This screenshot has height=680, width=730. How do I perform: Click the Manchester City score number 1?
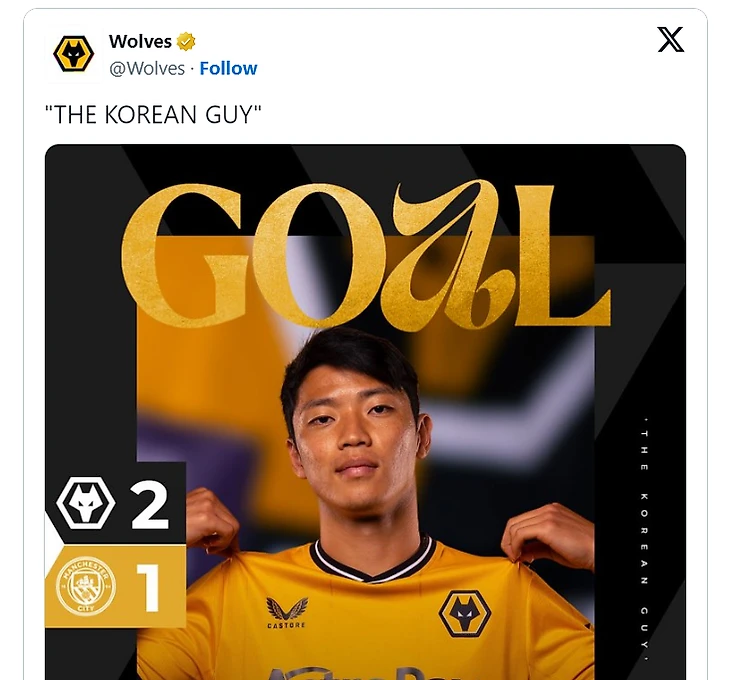(148, 588)
